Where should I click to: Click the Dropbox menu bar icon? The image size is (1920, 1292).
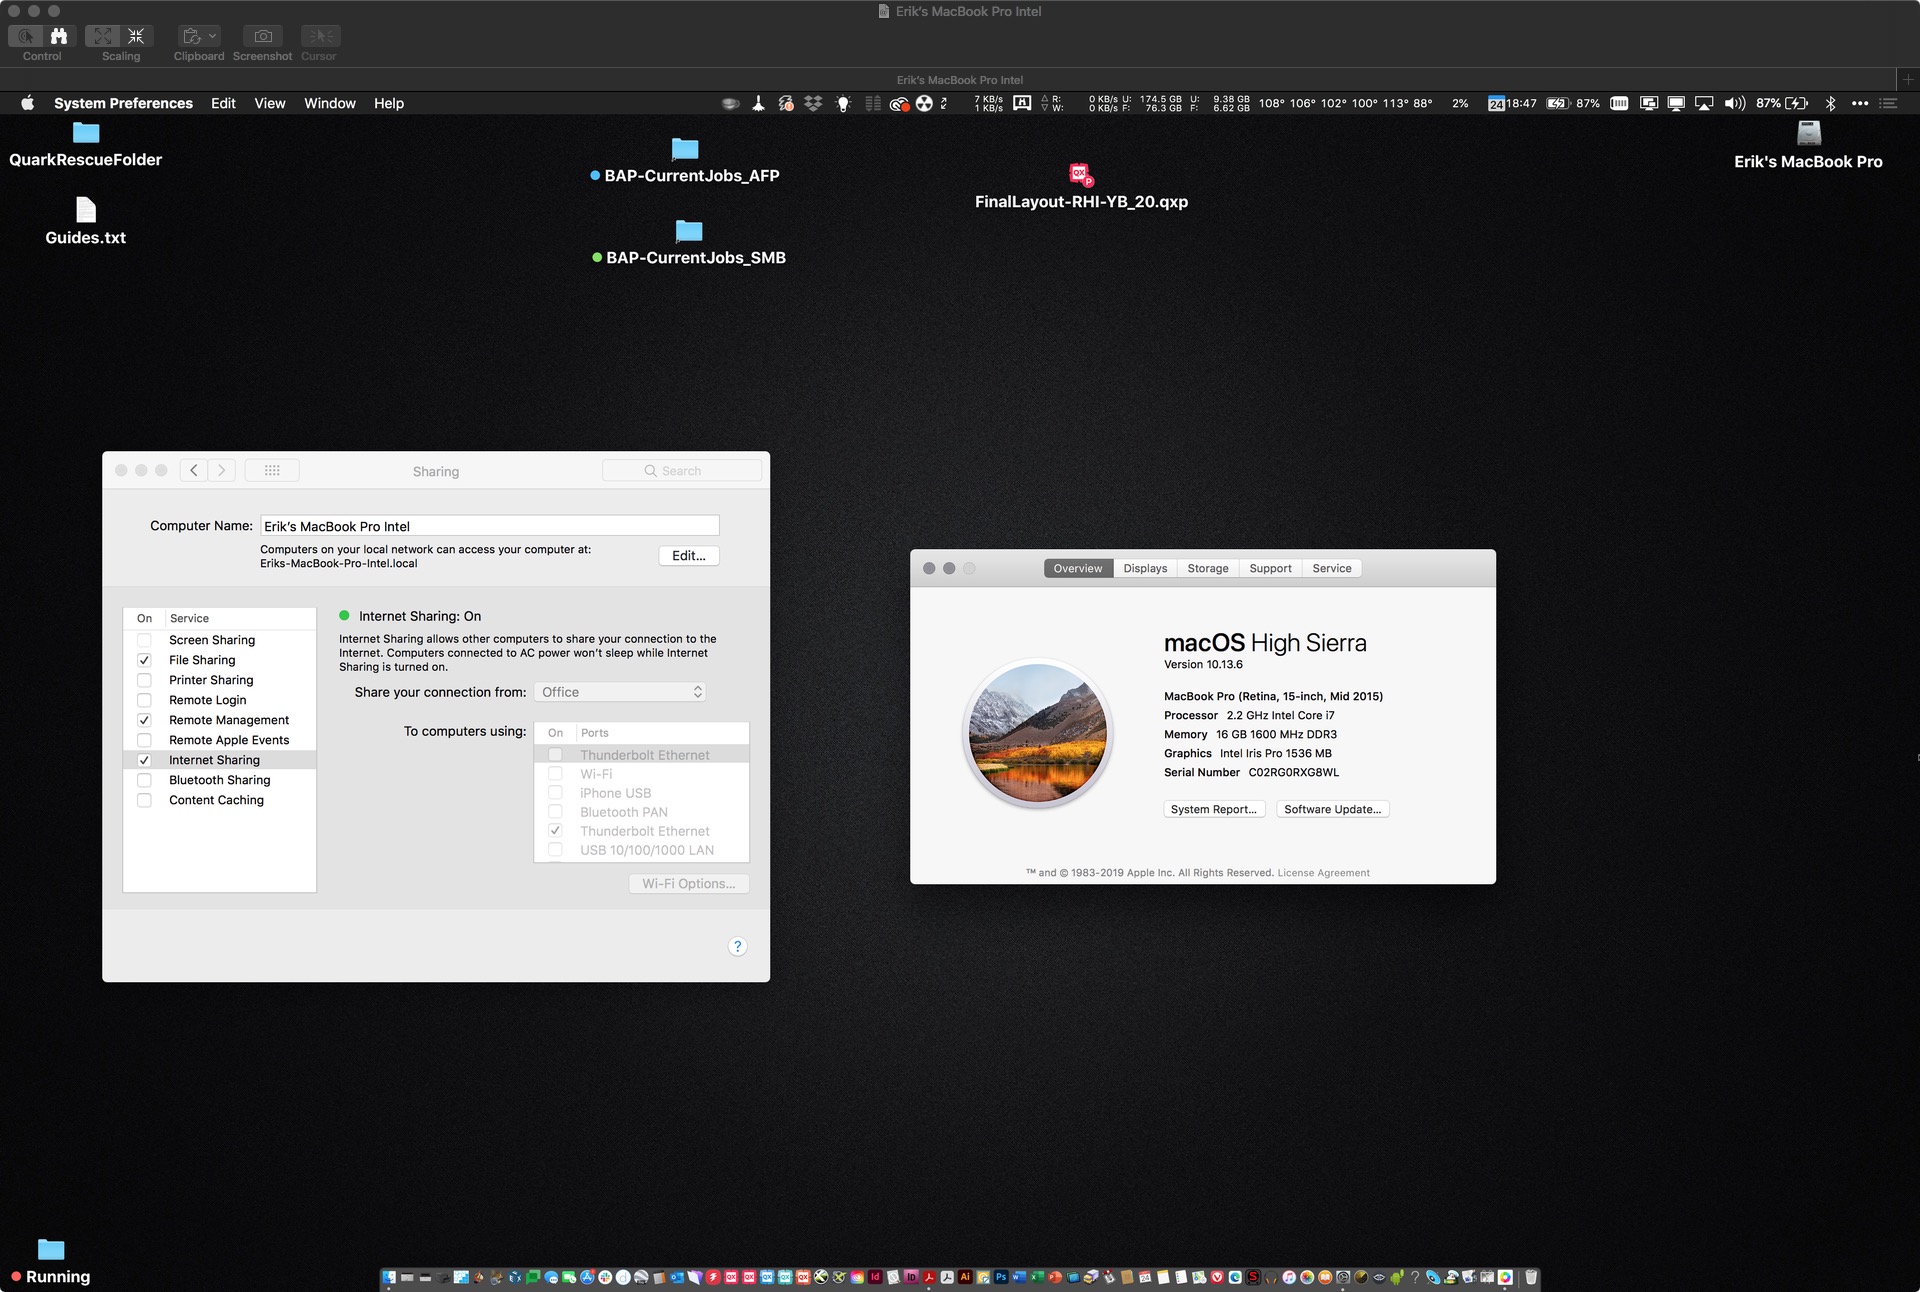tap(813, 103)
